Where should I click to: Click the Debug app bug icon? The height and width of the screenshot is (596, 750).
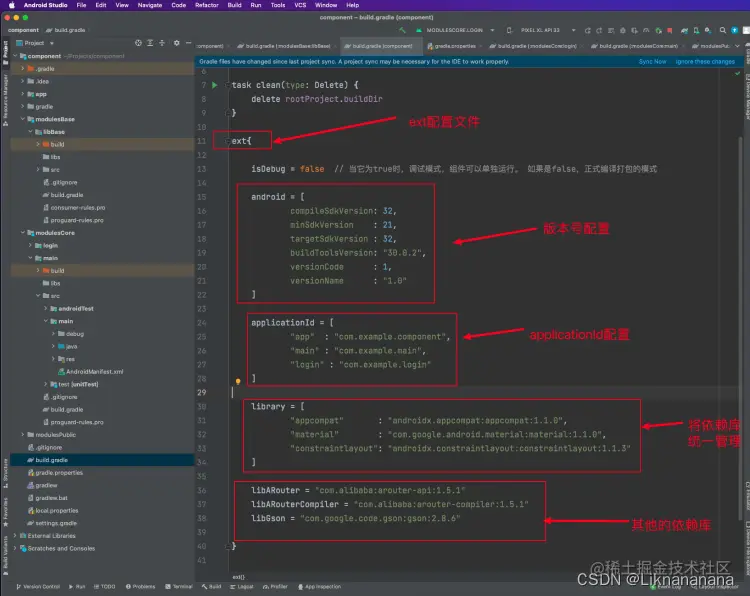click(x=623, y=30)
